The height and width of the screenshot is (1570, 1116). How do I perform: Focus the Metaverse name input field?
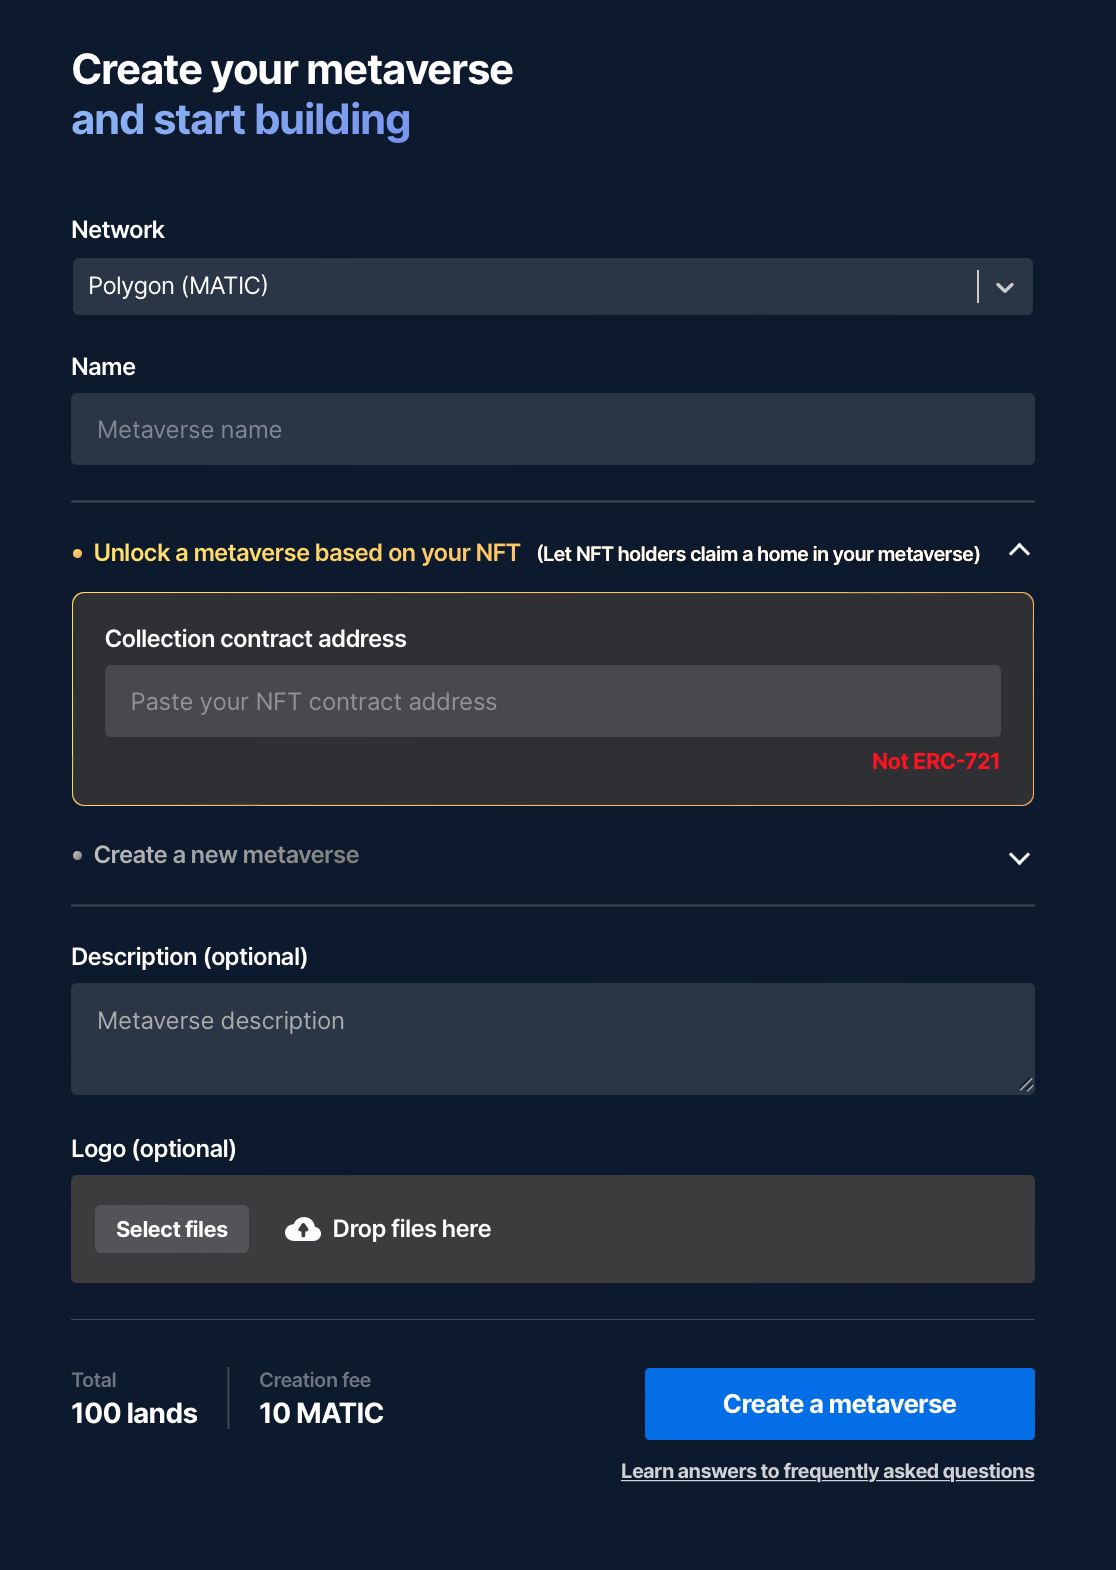pyautogui.click(x=553, y=429)
